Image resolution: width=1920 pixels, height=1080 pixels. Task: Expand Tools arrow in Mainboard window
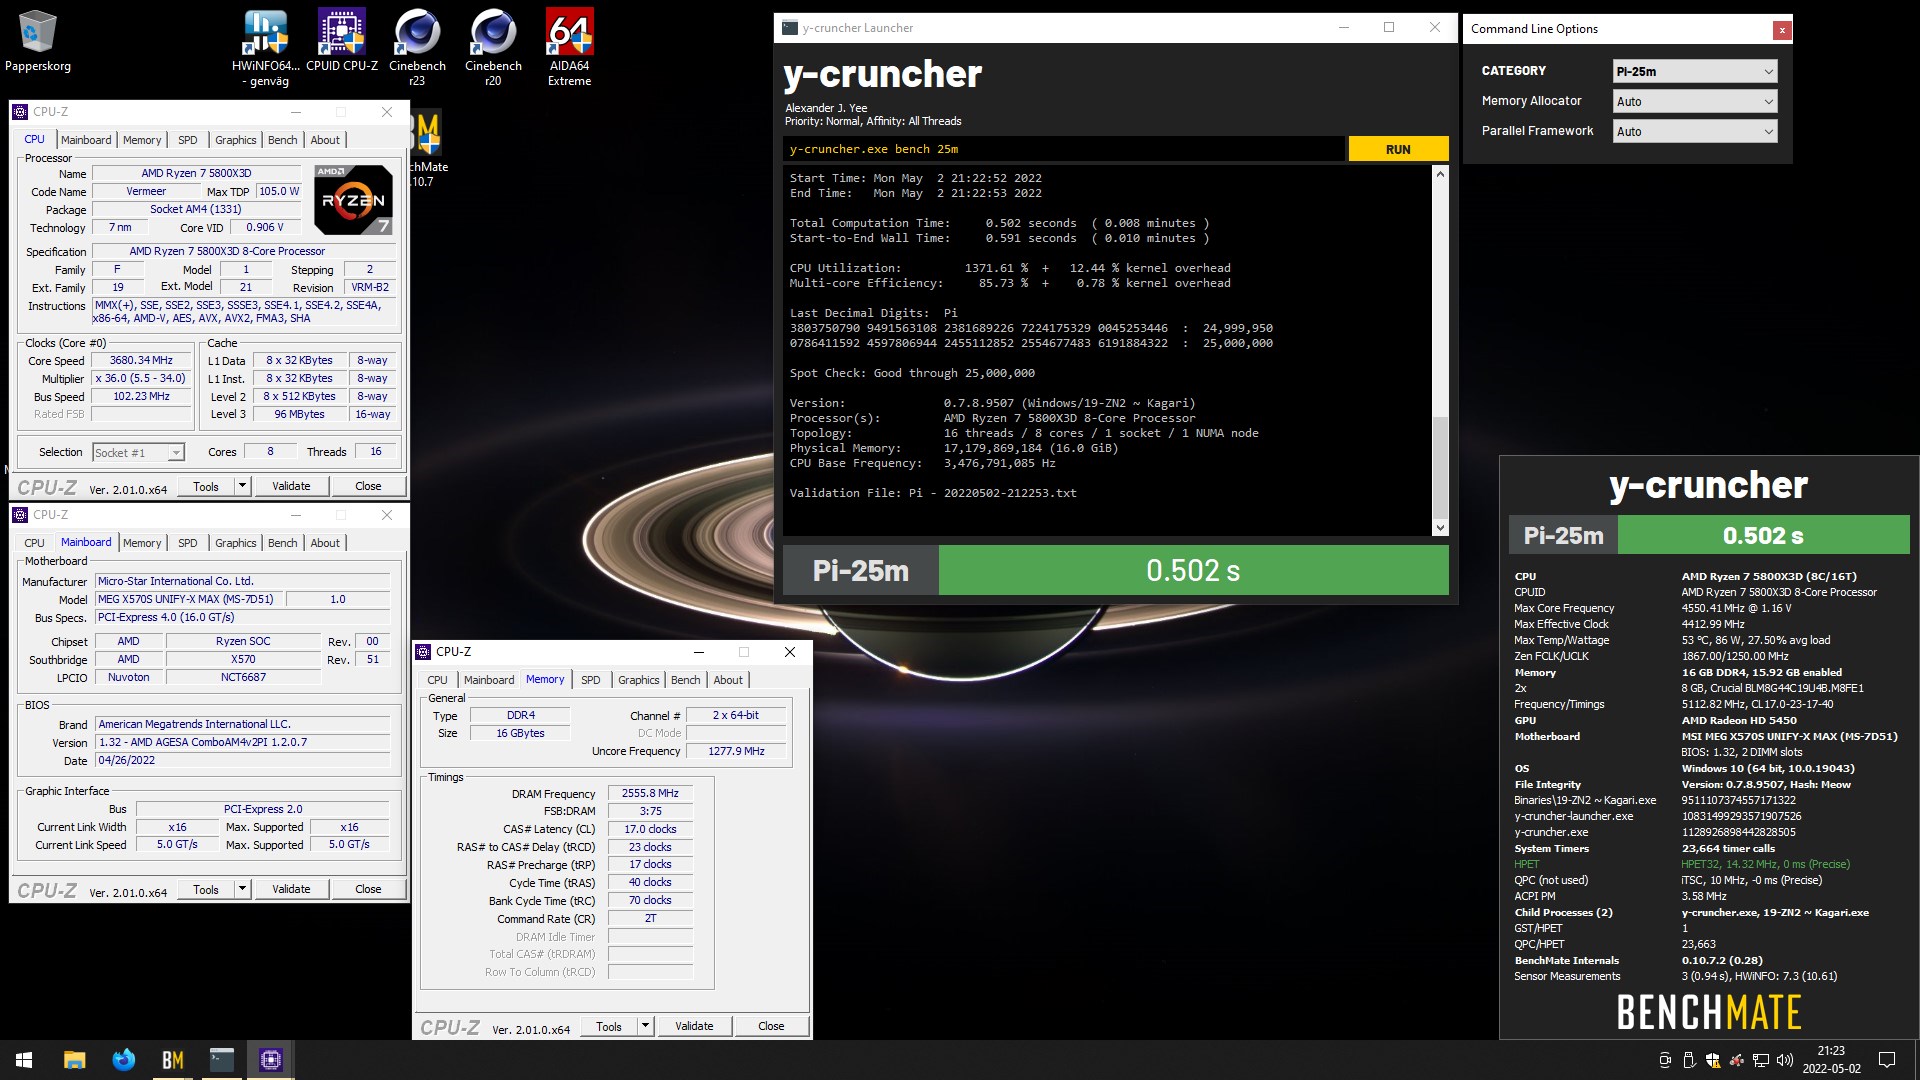pyautogui.click(x=242, y=889)
